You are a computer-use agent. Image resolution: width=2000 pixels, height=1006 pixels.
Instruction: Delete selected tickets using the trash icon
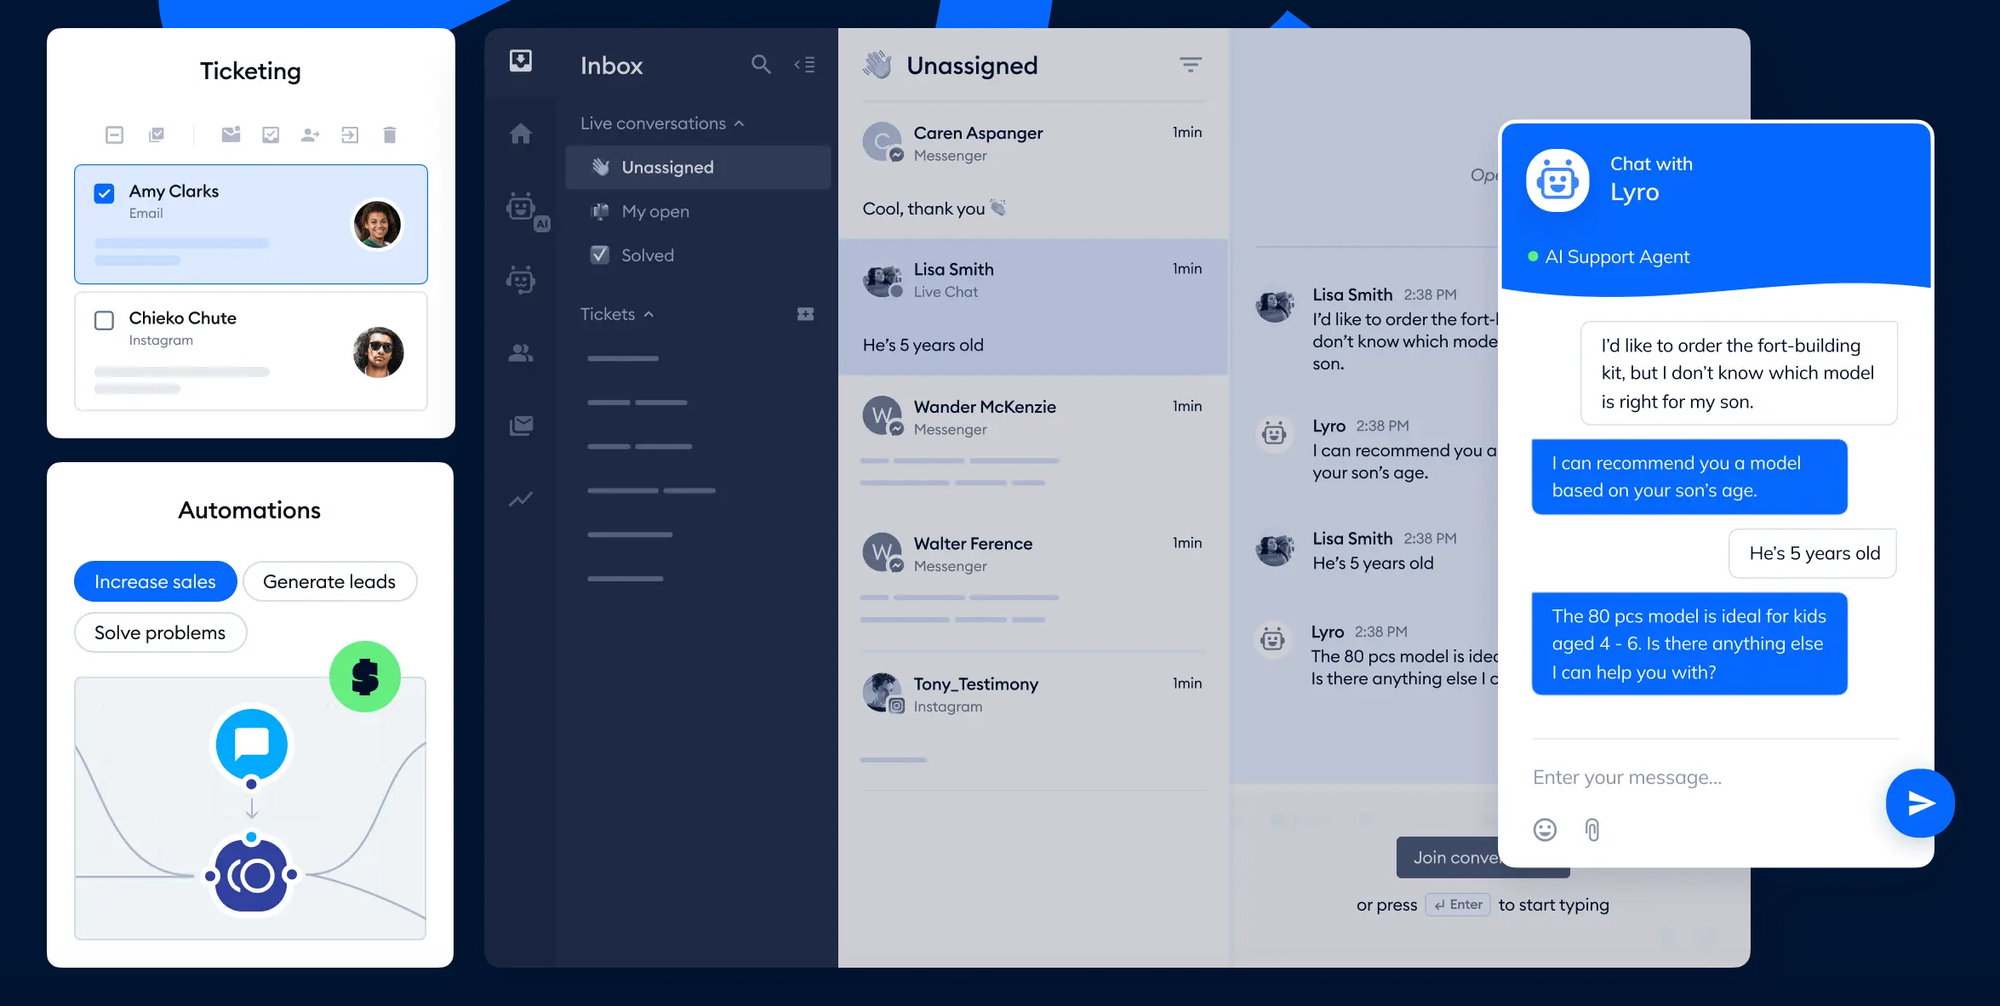[x=389, y=135]
